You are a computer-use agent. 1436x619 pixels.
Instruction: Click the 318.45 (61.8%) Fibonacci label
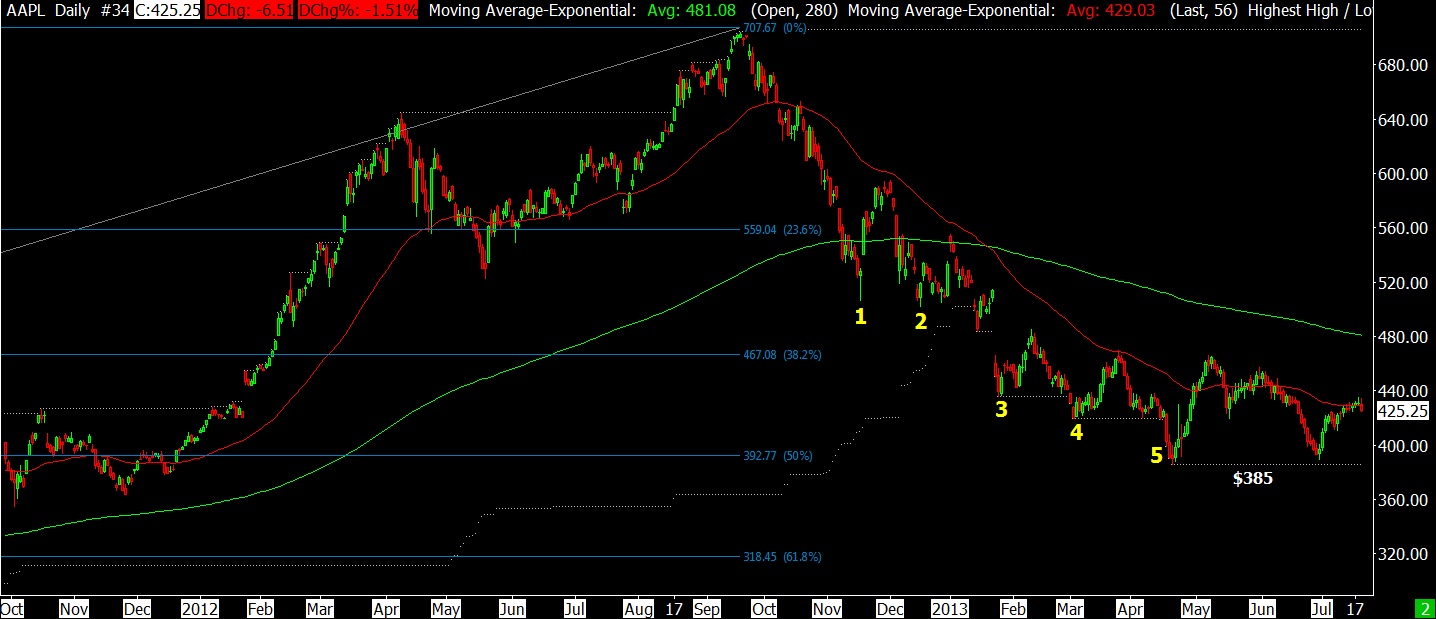(x=781, y=557)
